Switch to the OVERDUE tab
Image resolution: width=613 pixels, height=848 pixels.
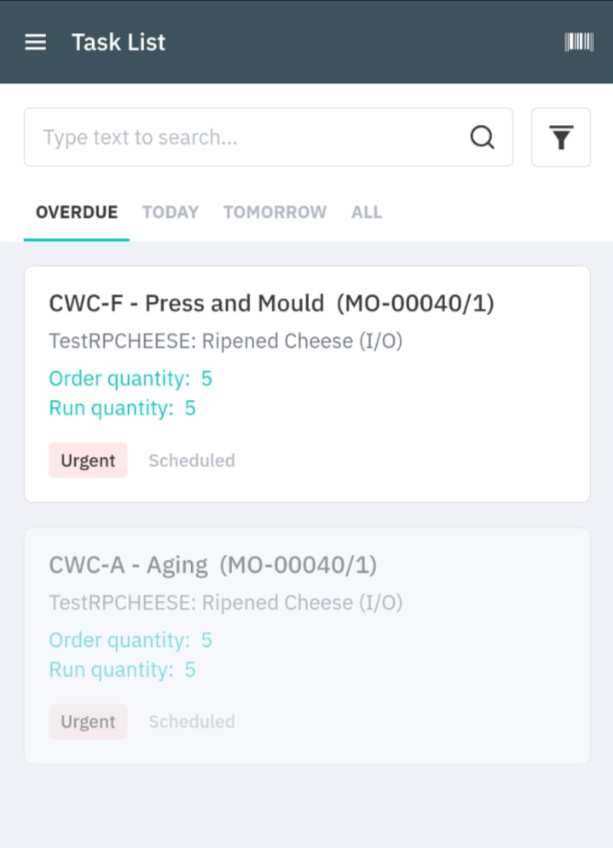[77, 212]
